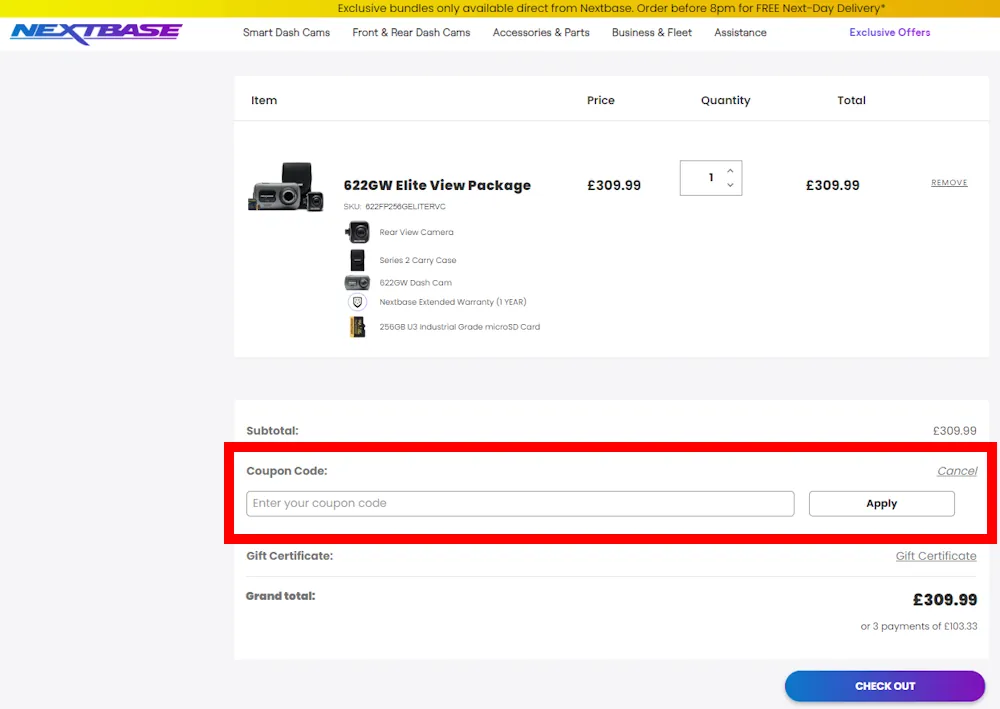Open Business & Fleet menu
This screenshot has height=709, width=1000.
[652, 33]
